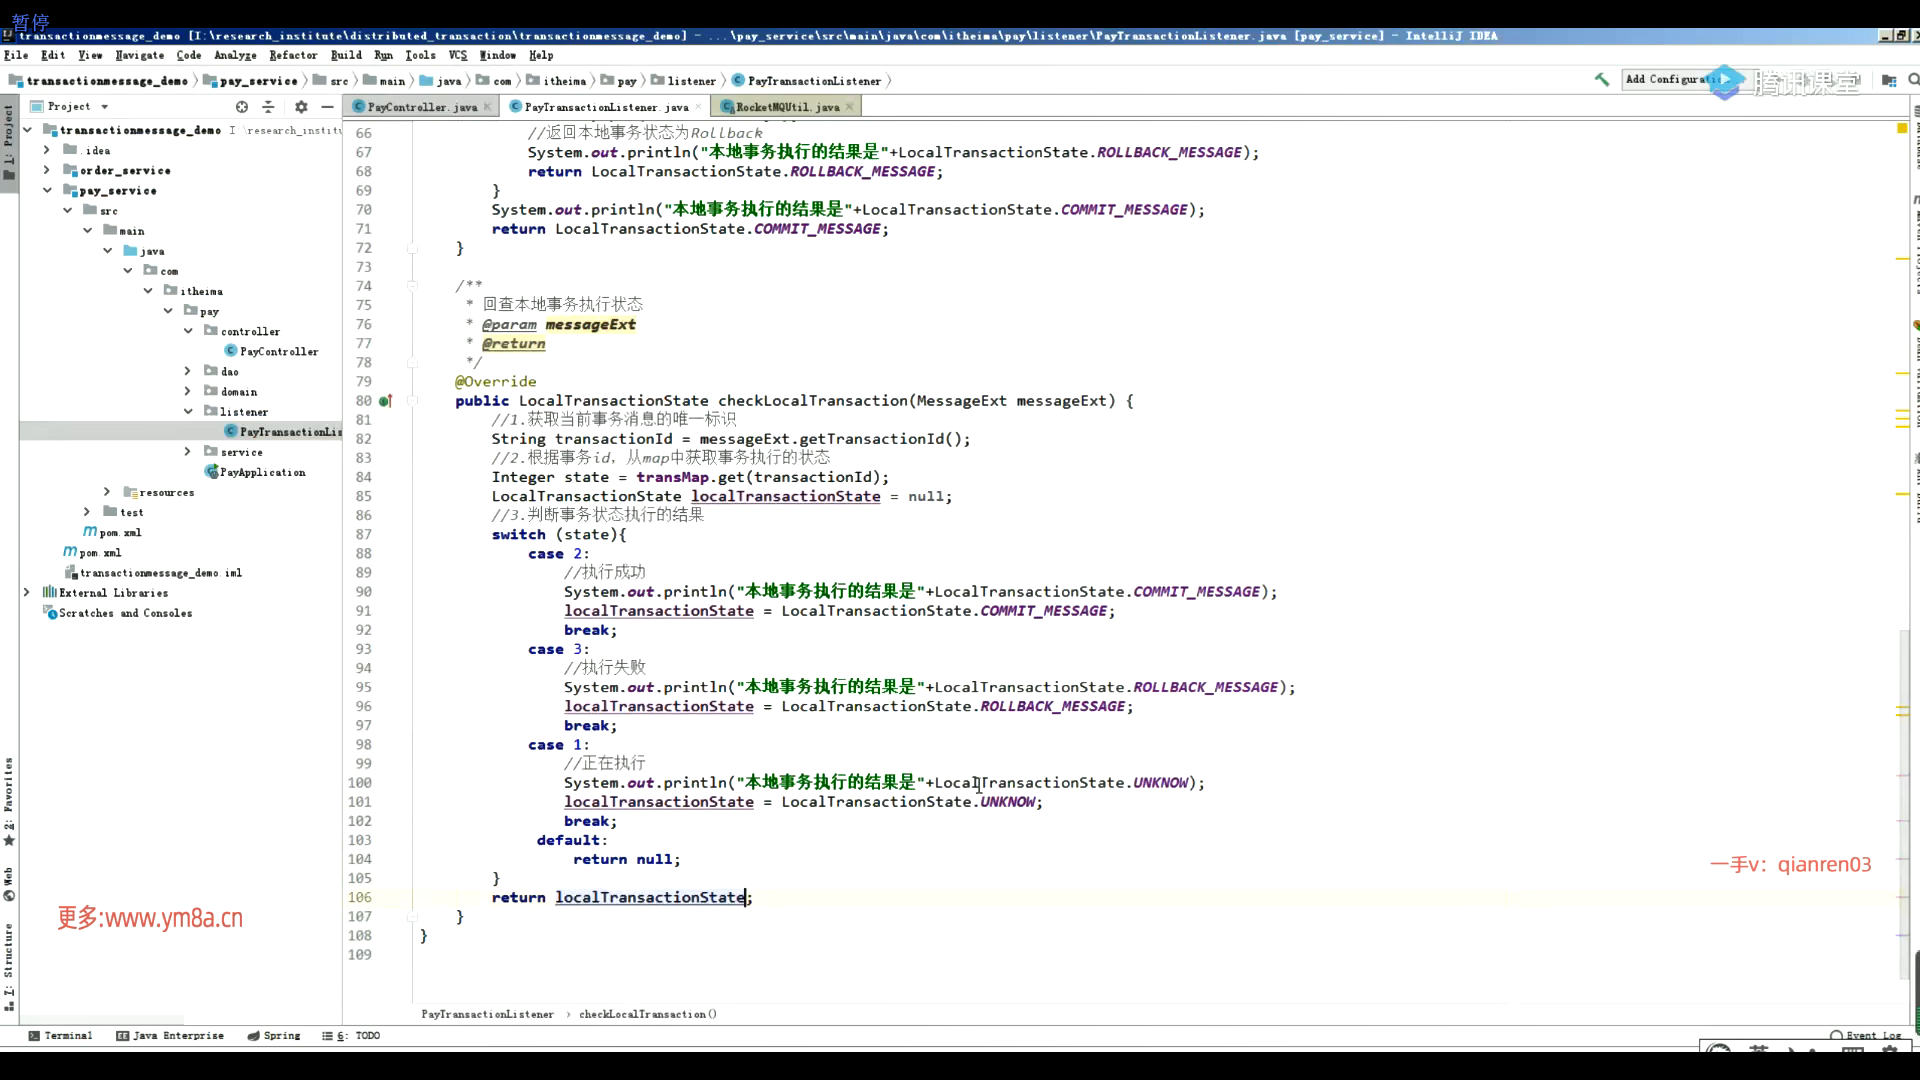Toggle the Spring tool window
Viewport: 1920px width, 1080px height.
pos(274,1036)
